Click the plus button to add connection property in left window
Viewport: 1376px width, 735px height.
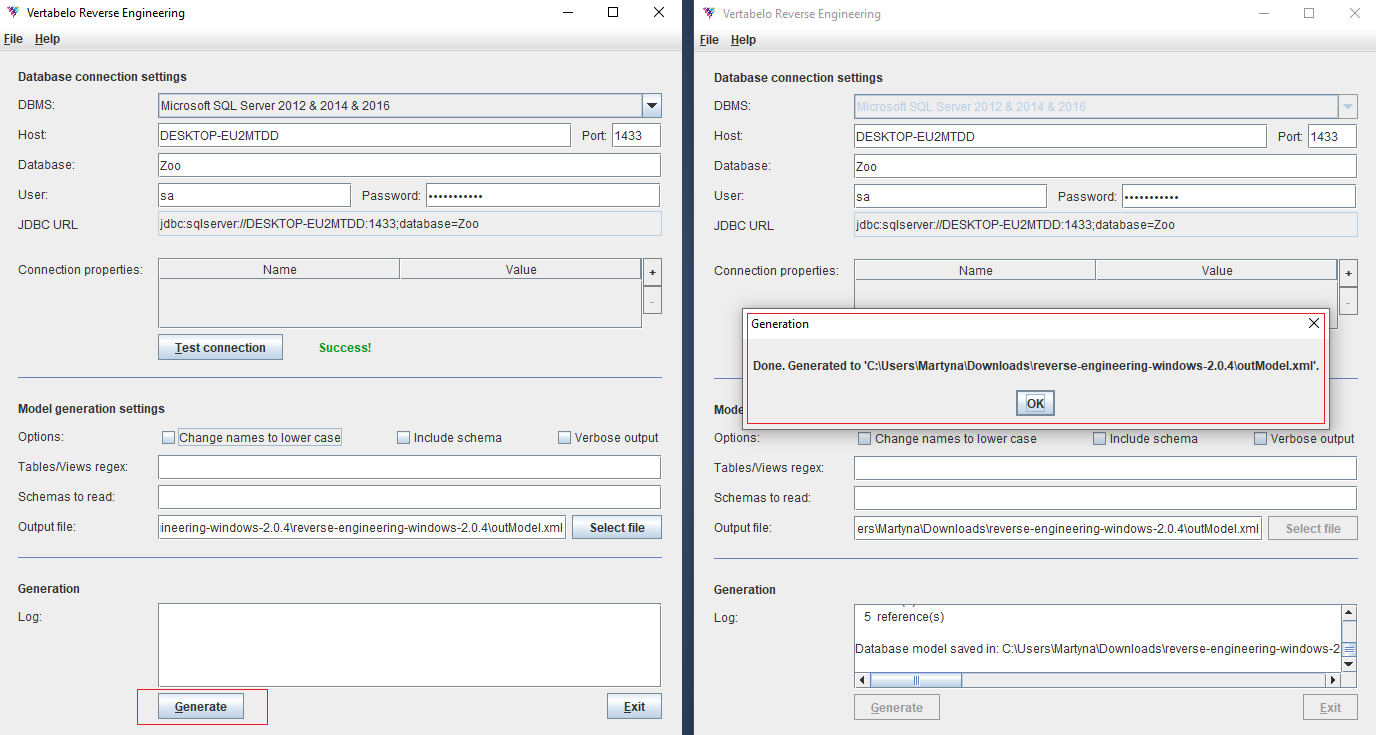point(652,271)
